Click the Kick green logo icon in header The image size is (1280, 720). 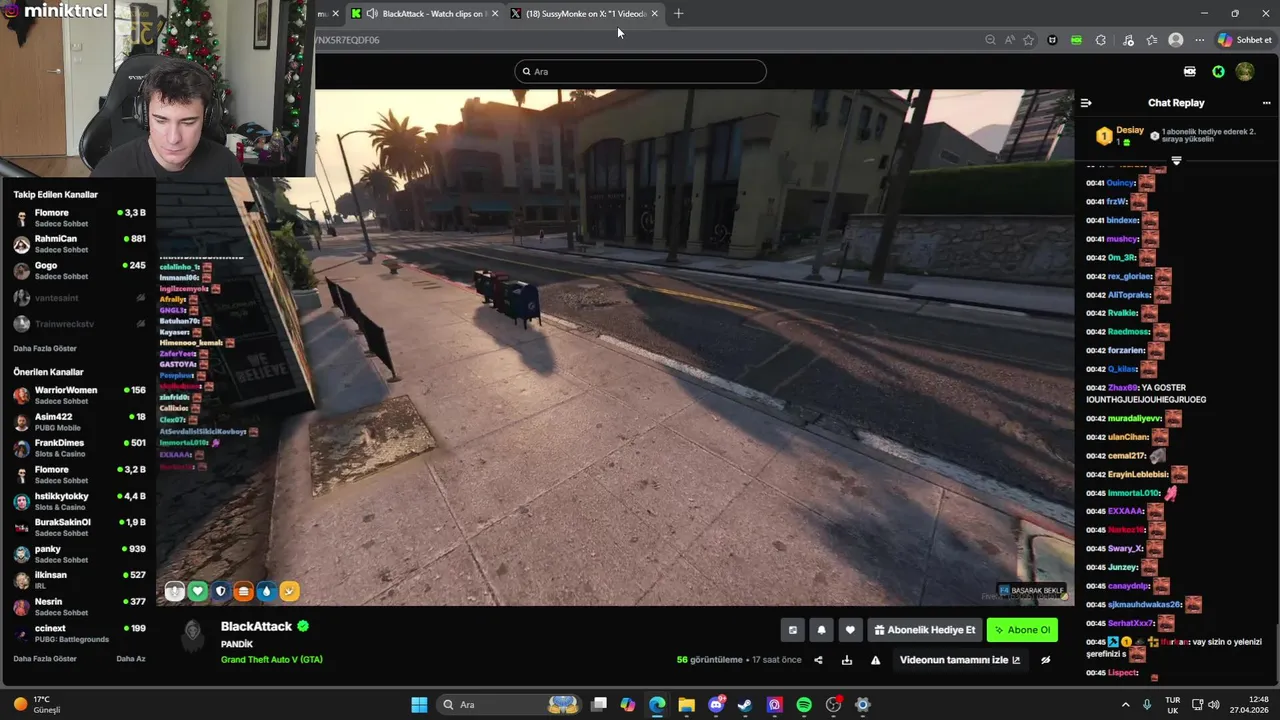point(1218,72)
